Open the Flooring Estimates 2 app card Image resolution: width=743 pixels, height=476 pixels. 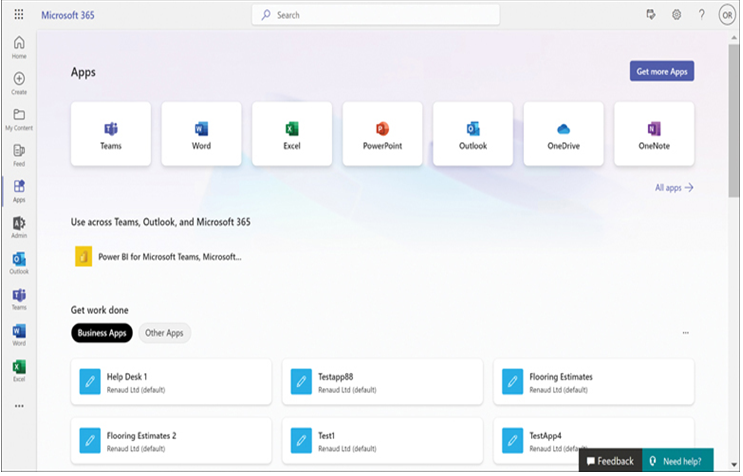pos(171,440)
